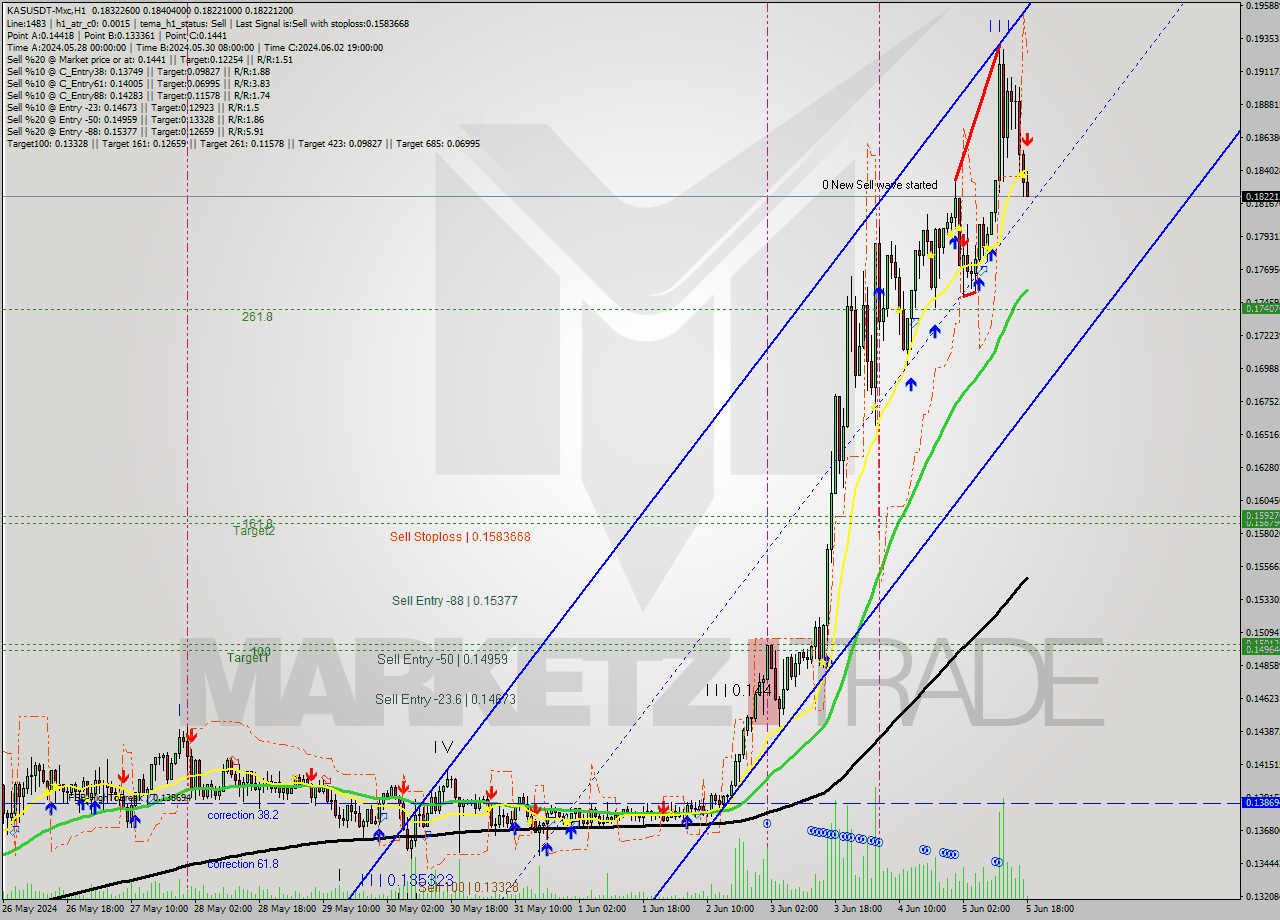
Task: Click the 0.16045 price axis label
Action: click(x=1262, y=500)
